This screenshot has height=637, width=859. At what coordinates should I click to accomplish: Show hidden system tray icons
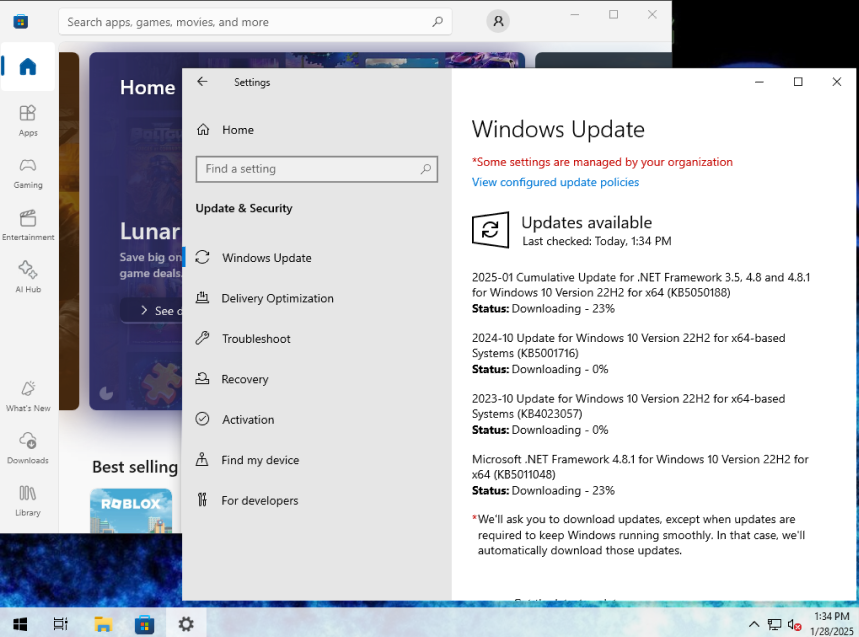(754, 624)
